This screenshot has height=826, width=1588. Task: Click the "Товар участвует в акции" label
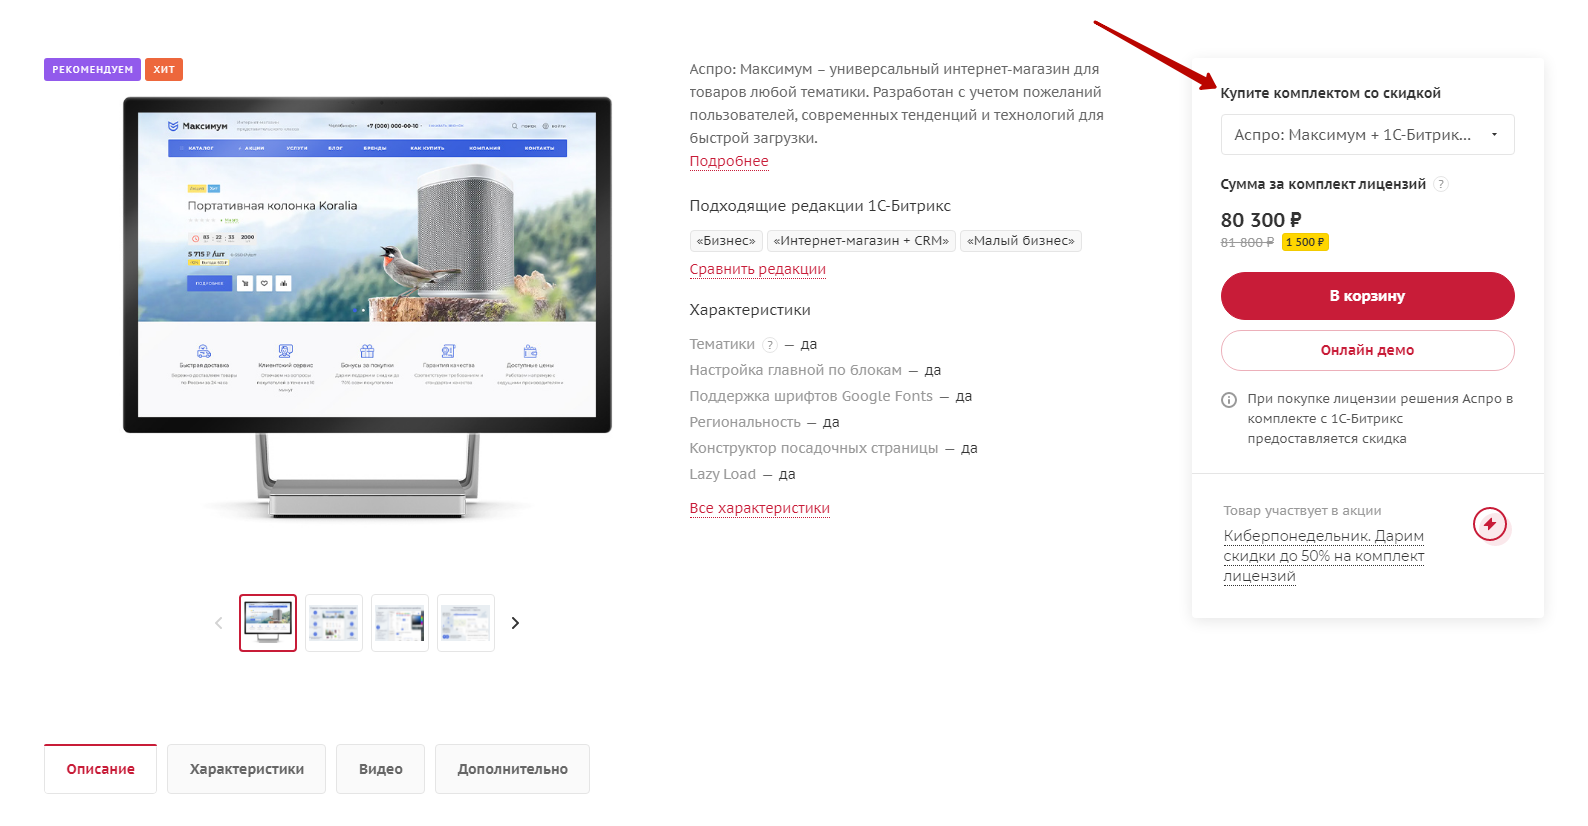[1302, 510]
